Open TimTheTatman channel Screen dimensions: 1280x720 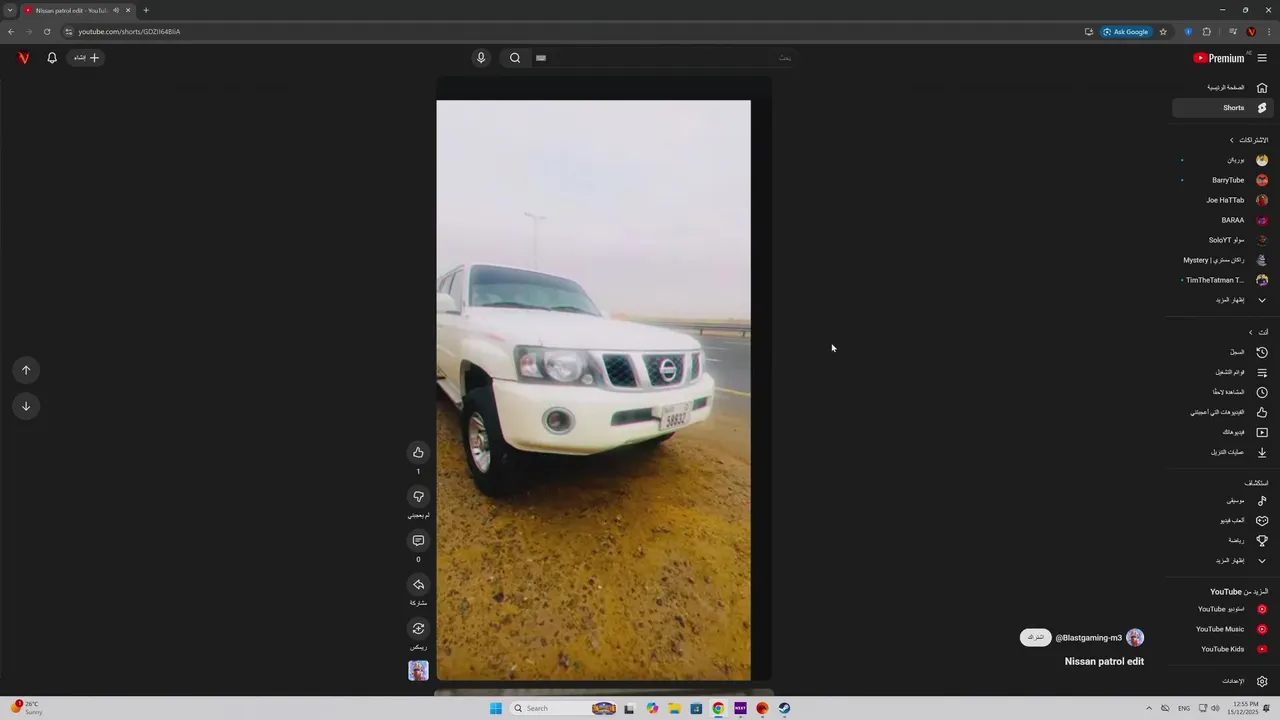(1221, 280)
